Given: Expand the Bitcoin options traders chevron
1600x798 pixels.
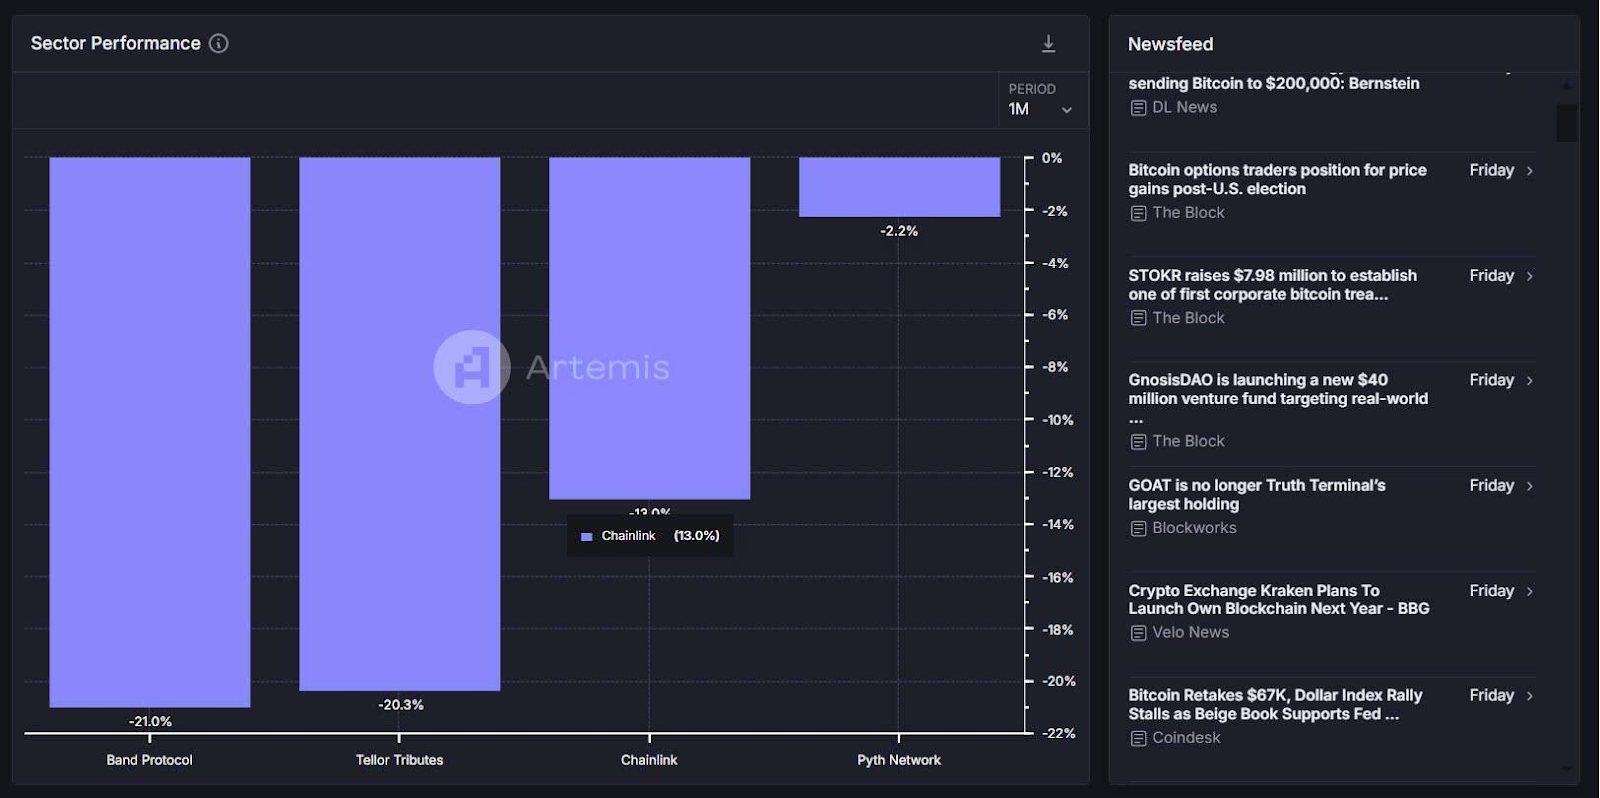Looking at the screenshot, I should 1530,171.
